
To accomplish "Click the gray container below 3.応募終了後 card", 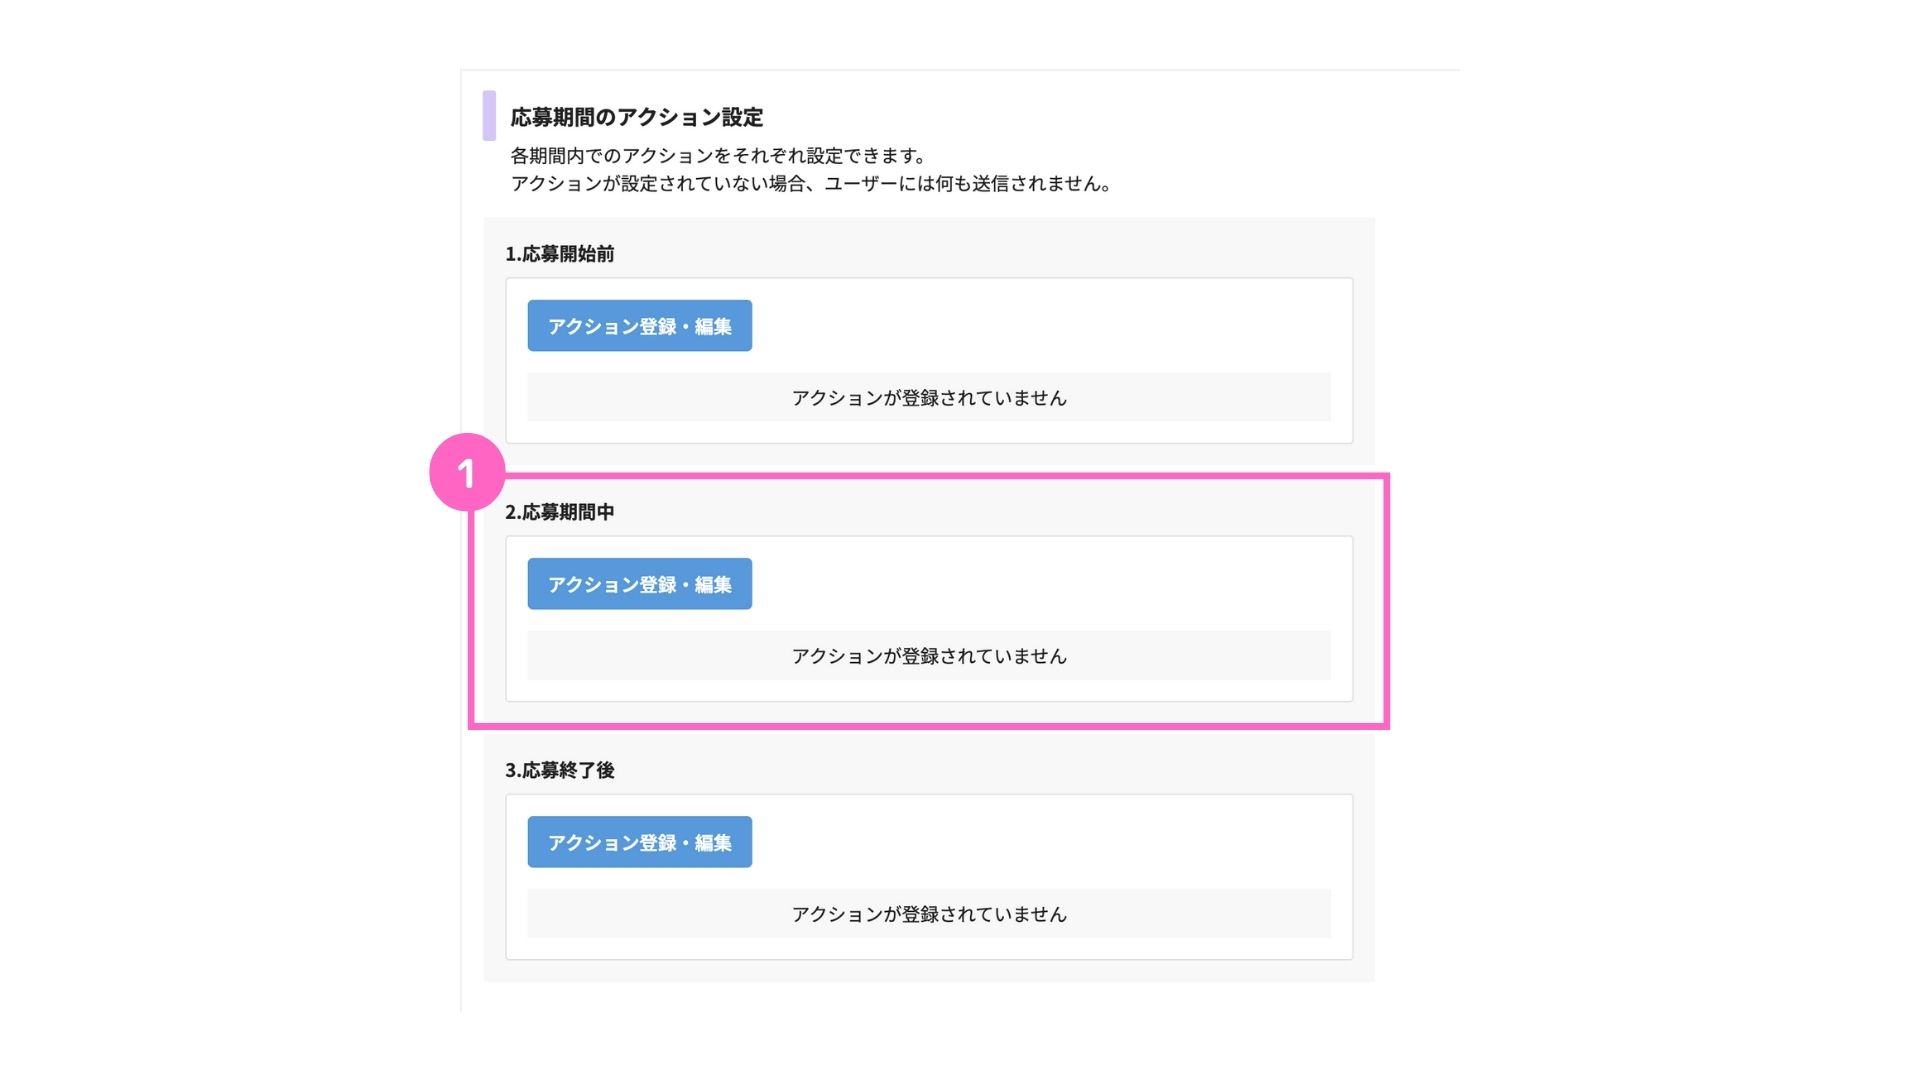I will (929, 971).
